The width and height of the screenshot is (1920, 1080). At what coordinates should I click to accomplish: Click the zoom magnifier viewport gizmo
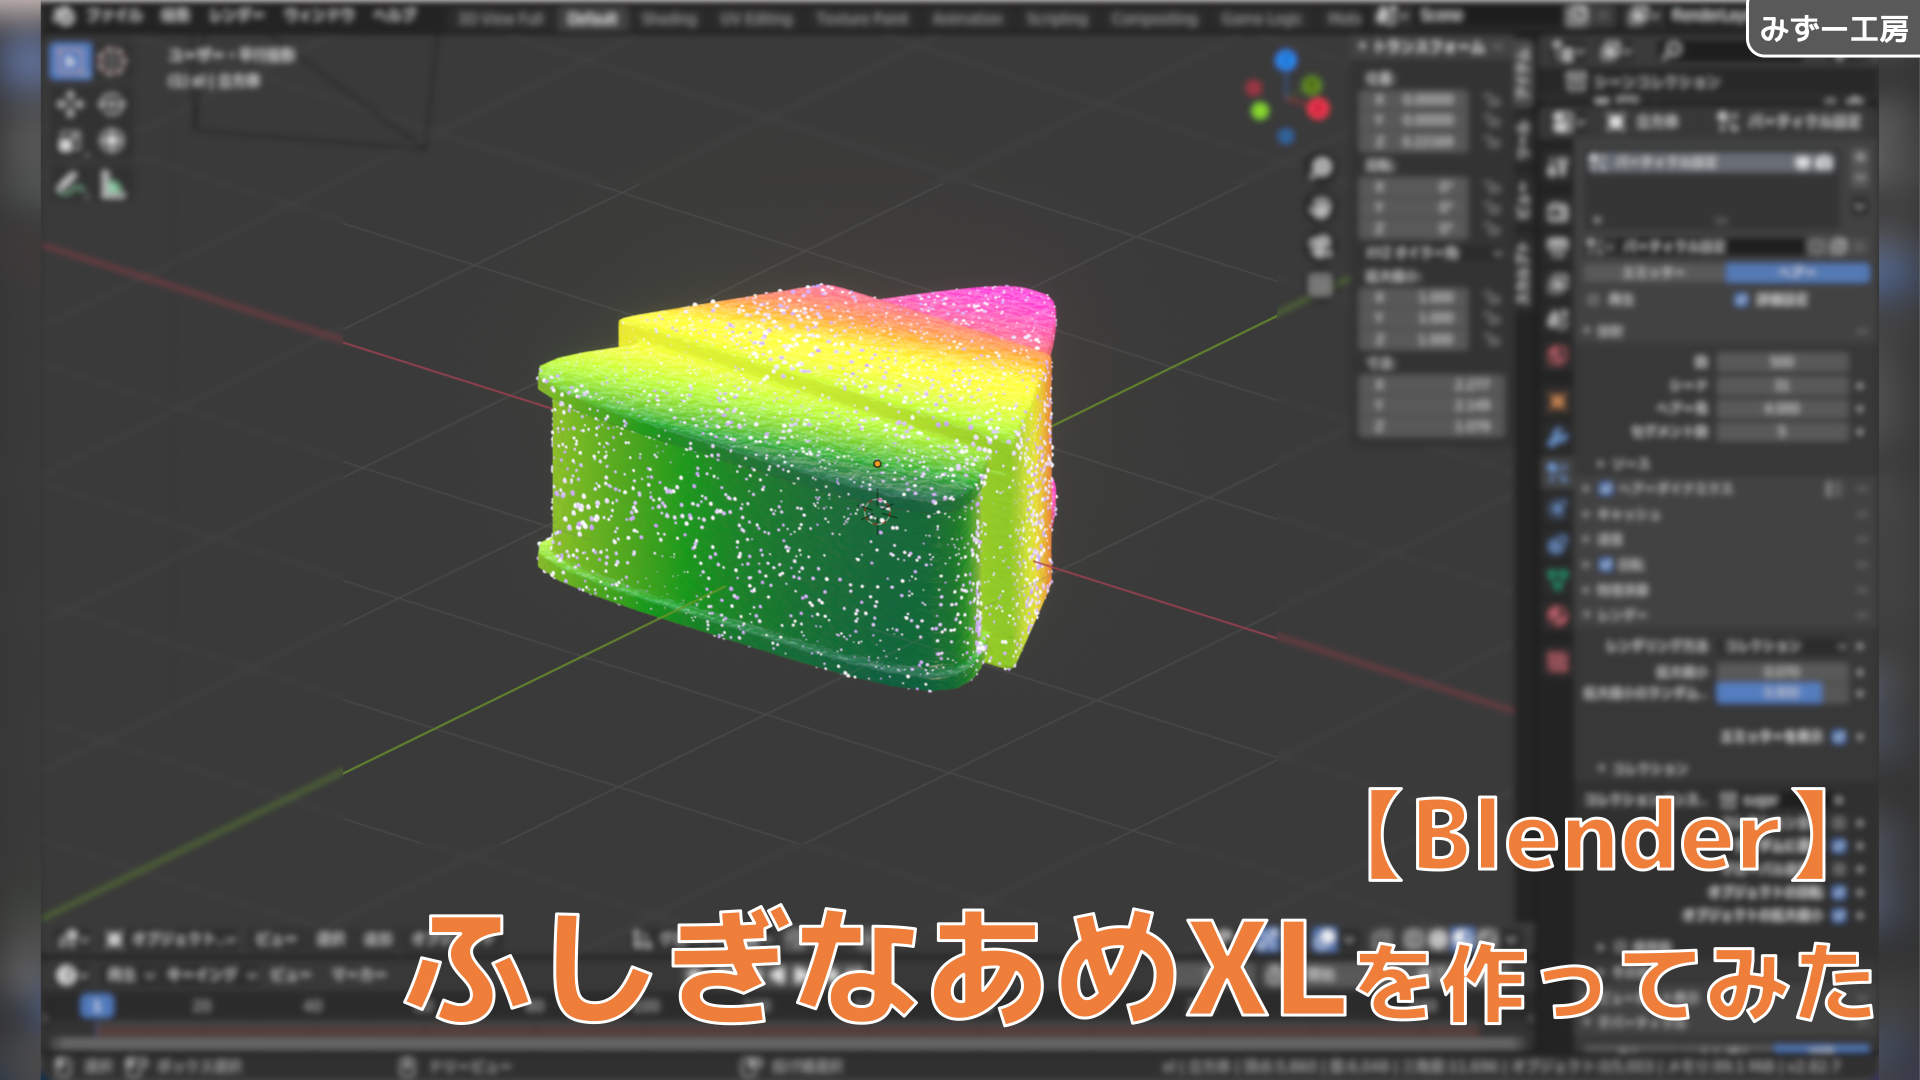[x=1321, y=168]
